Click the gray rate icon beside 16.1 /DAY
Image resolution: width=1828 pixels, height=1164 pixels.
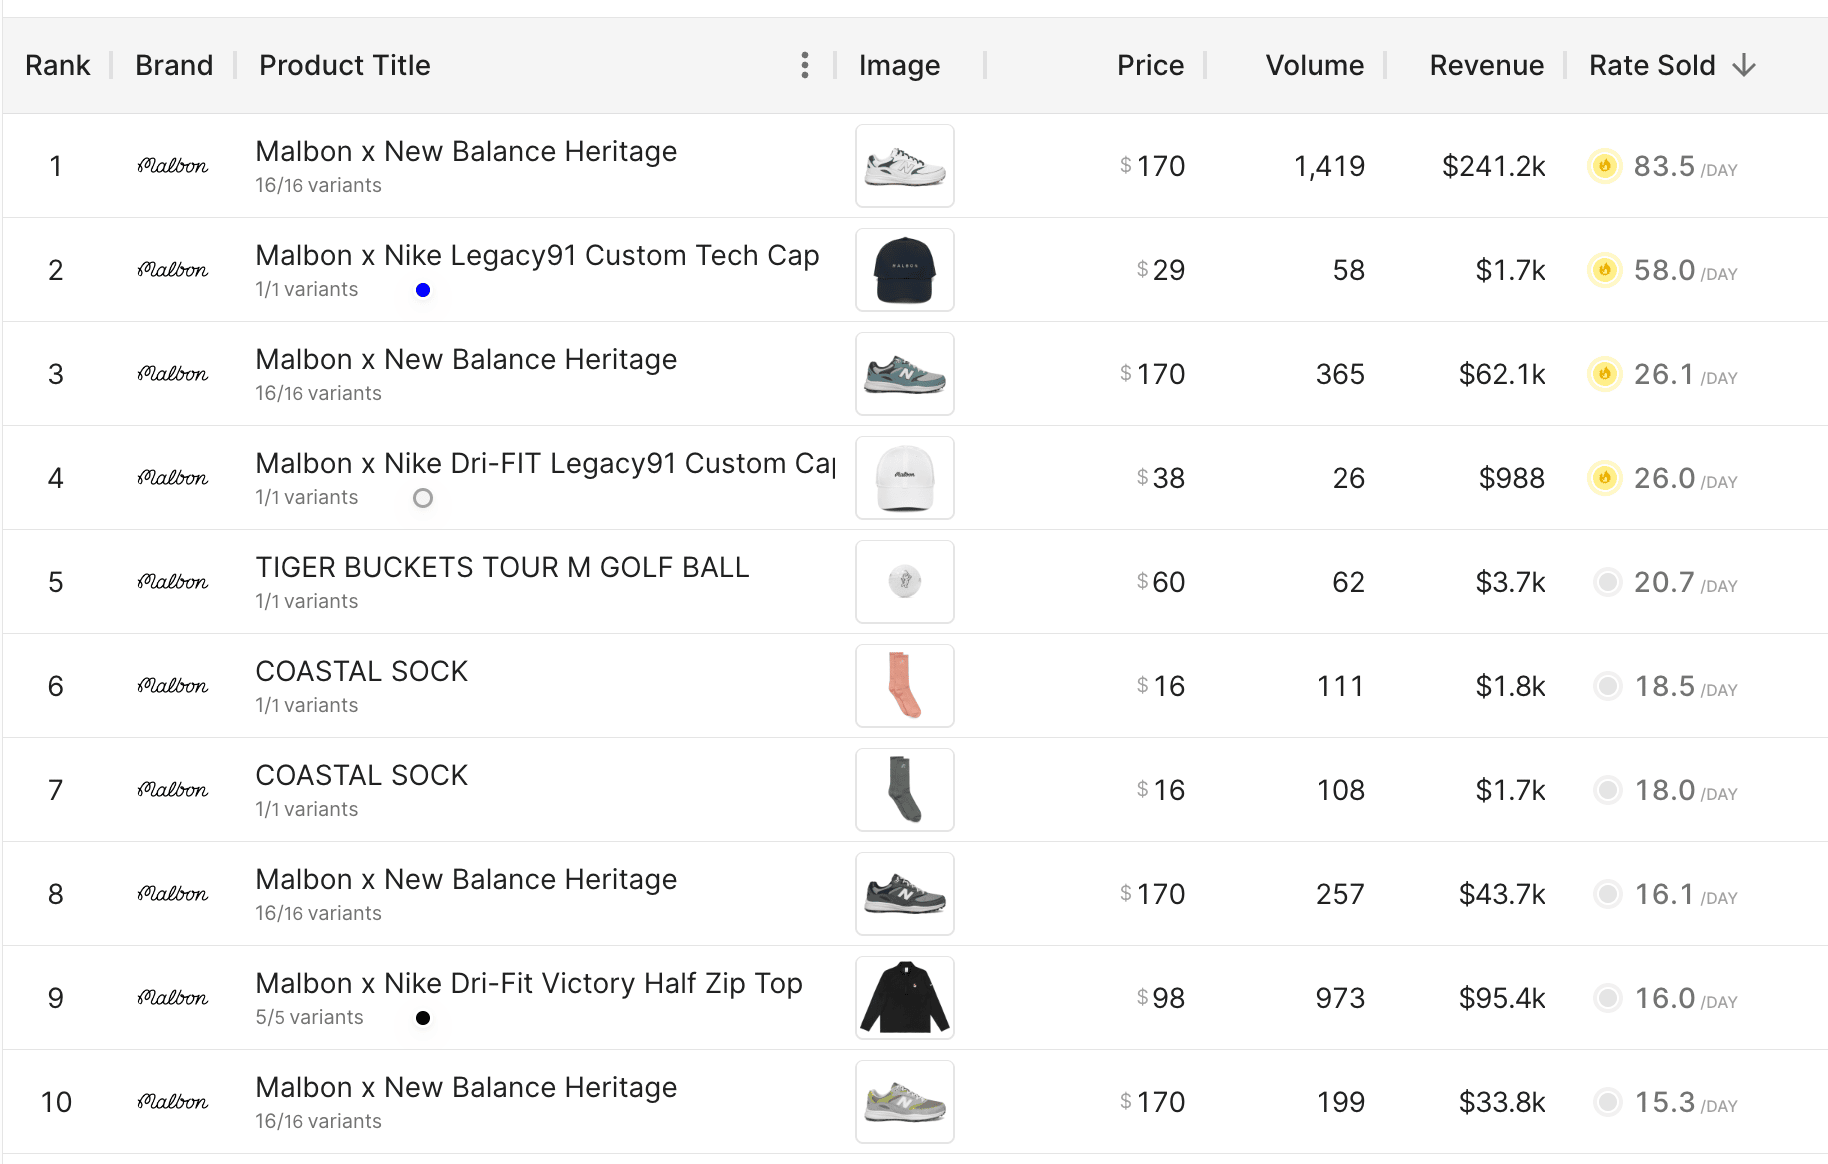coord(1608,894)
